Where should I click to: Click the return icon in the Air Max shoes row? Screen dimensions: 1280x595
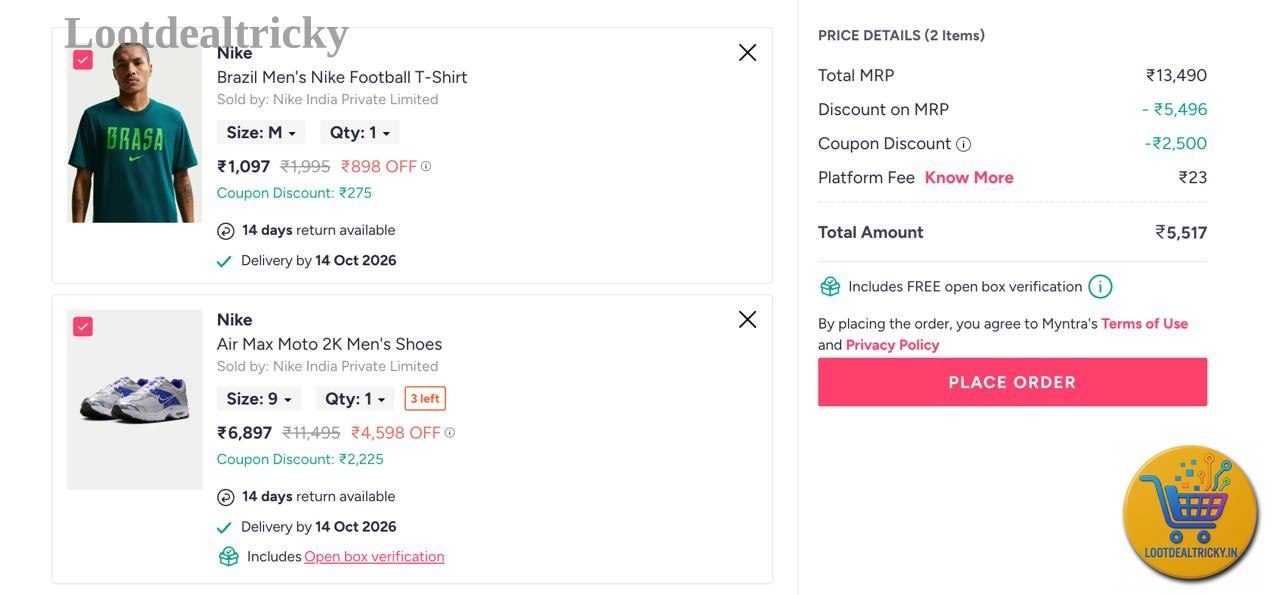[226, 497]
